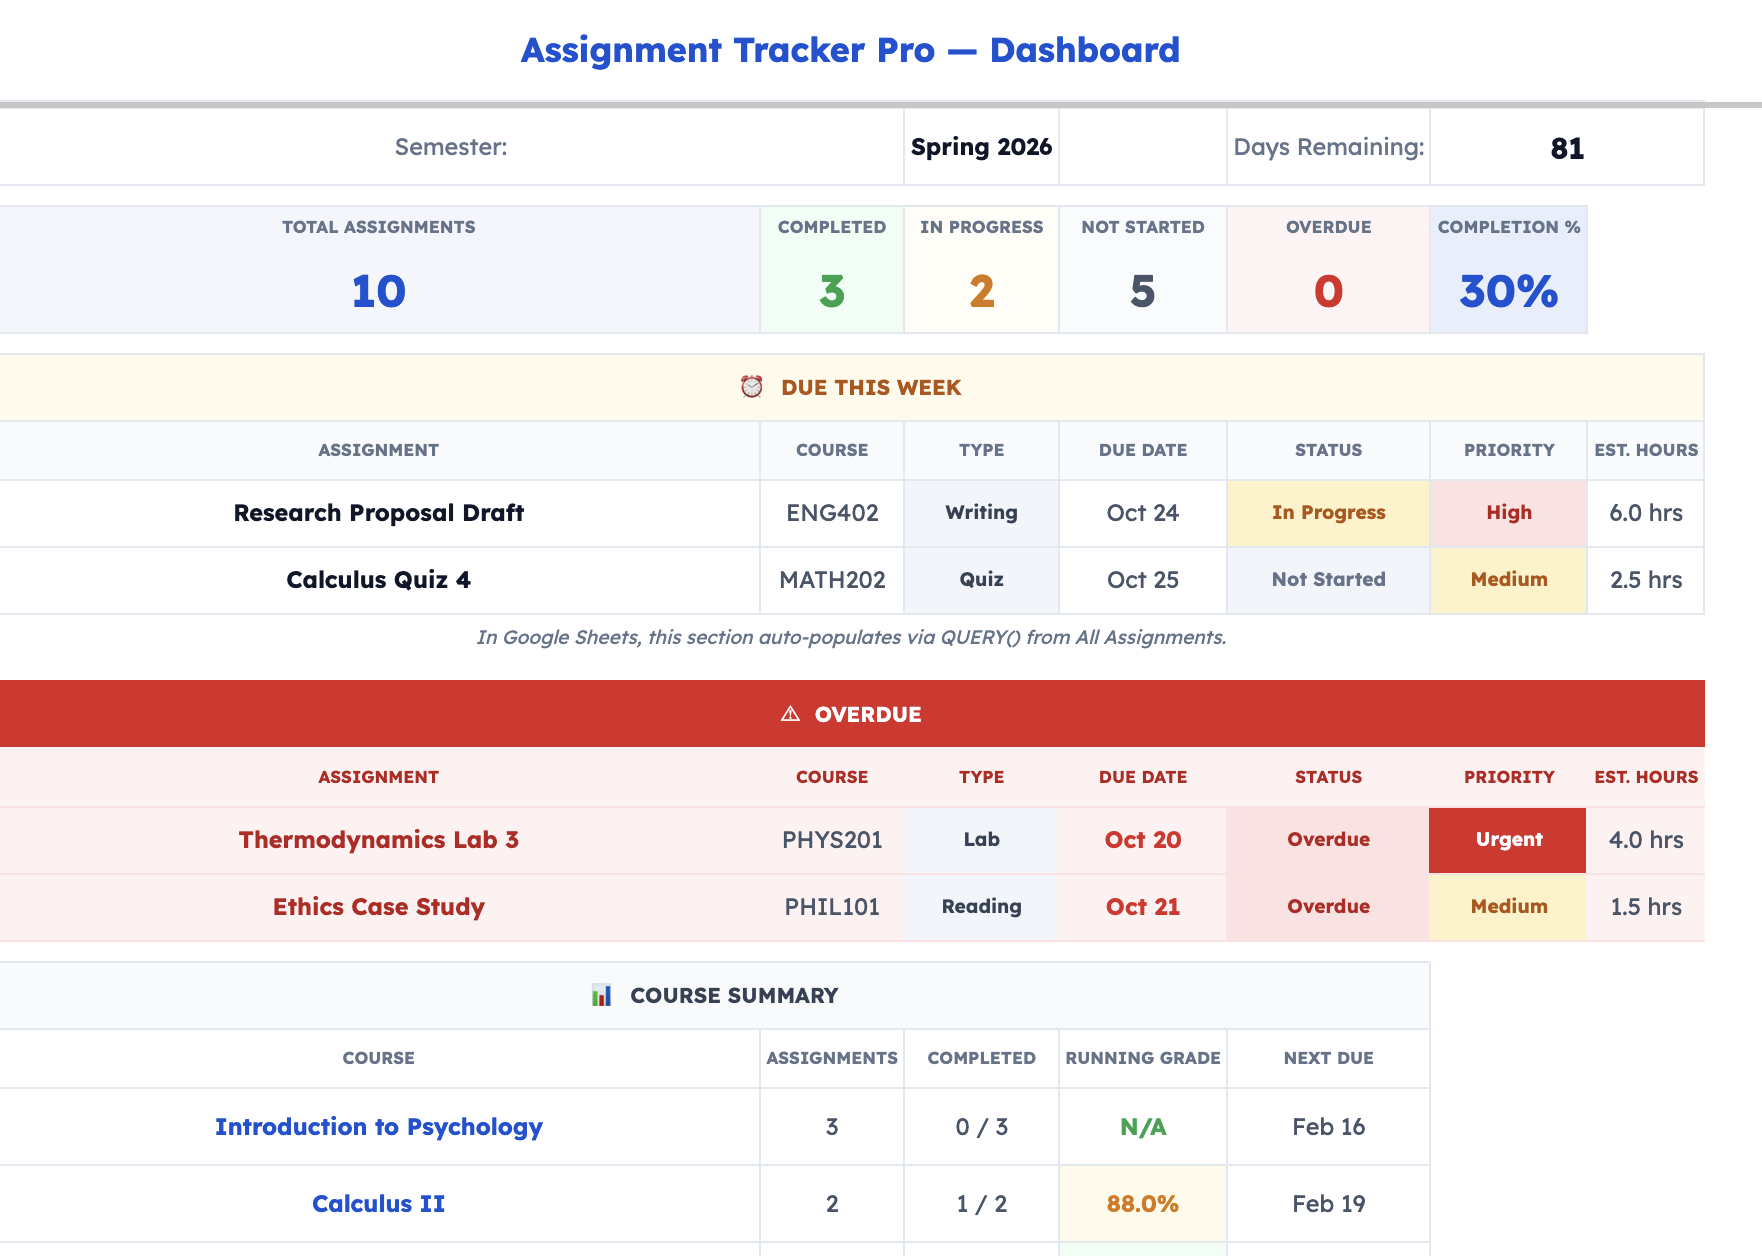Toggle the Overdue status badge for Ethics Case Study
1762x1256 pixels.
pyautogui.click(x=1328, y=907)
